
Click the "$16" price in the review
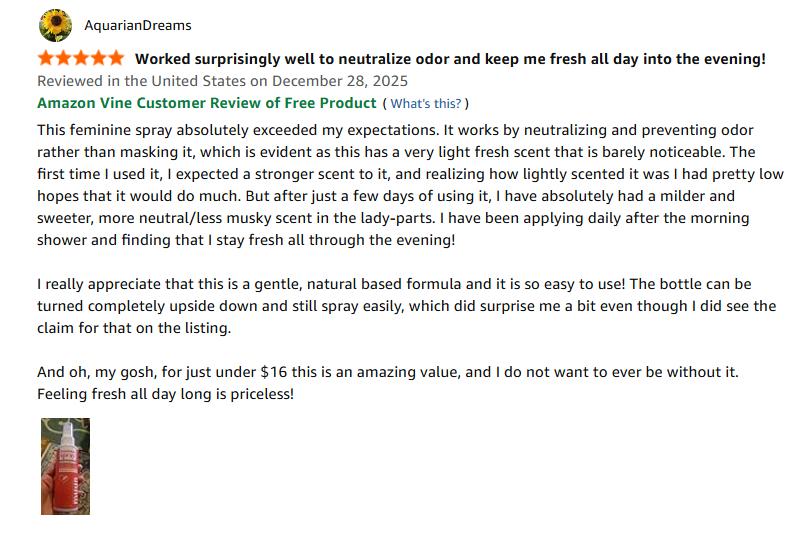273,371
